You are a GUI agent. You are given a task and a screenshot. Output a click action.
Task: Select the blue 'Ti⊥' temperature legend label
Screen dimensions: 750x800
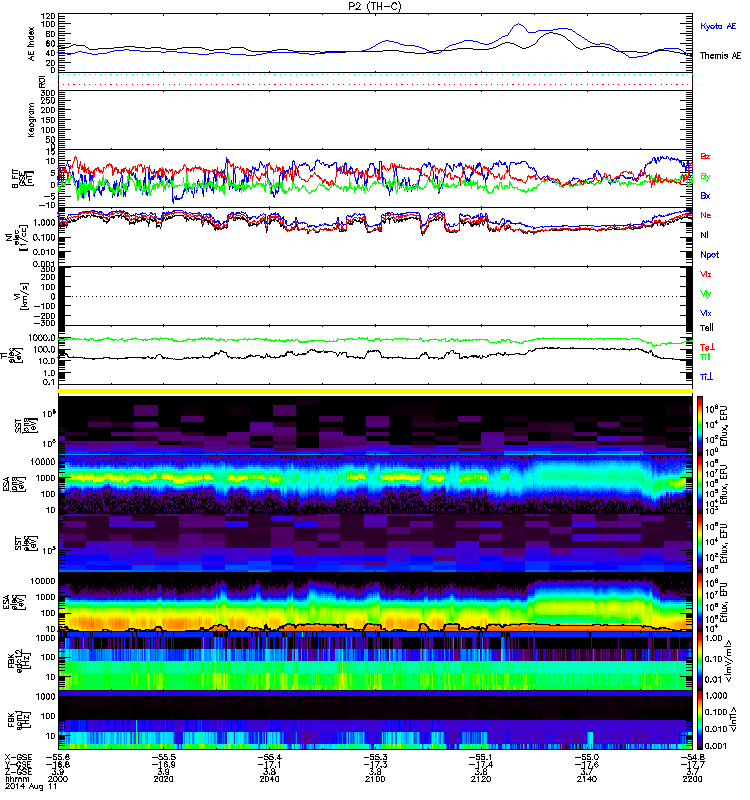(706, 377)
